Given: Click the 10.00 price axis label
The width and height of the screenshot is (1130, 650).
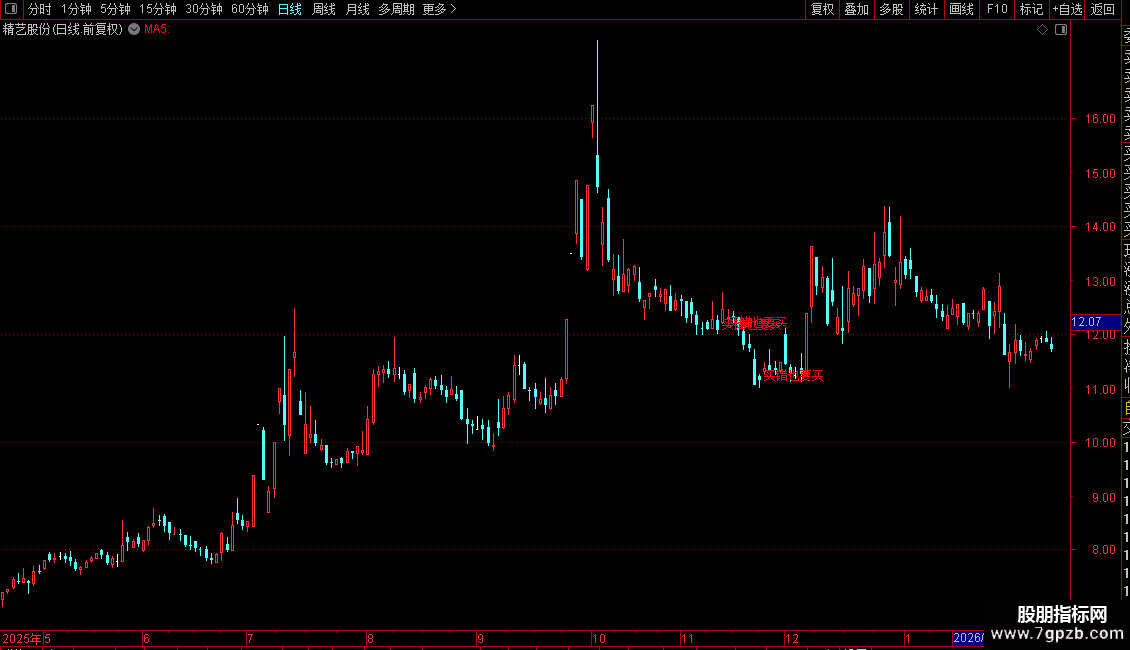Looking at the screenshot, I should pos(1100,443).
